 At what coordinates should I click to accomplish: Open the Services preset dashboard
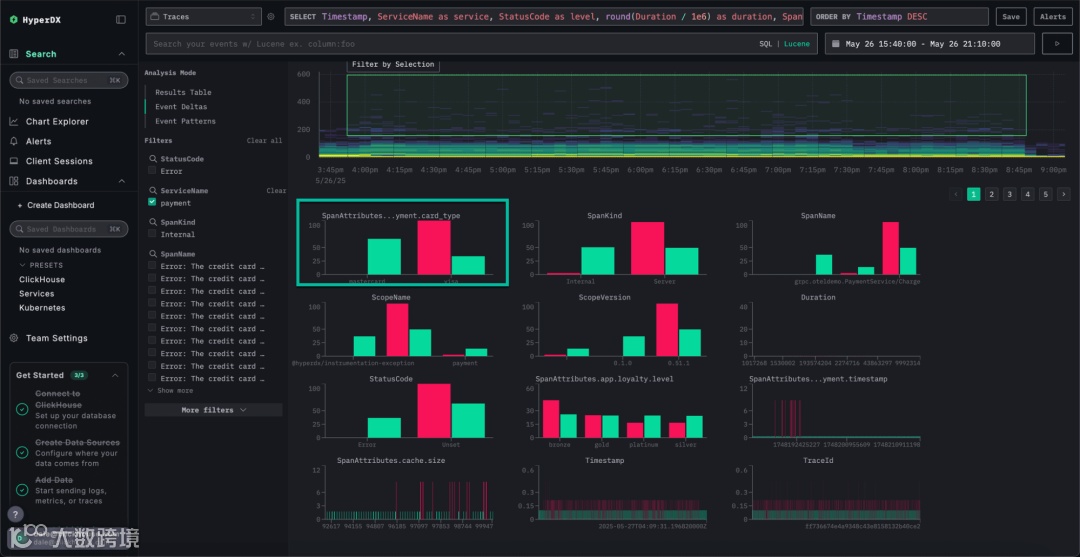click(x=37, y=294)
